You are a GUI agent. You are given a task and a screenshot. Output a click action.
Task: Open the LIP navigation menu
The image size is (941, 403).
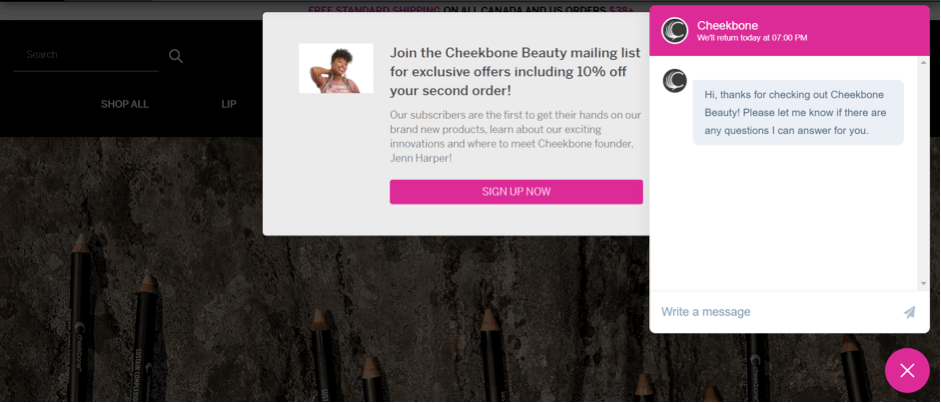[x=229, y=104]
